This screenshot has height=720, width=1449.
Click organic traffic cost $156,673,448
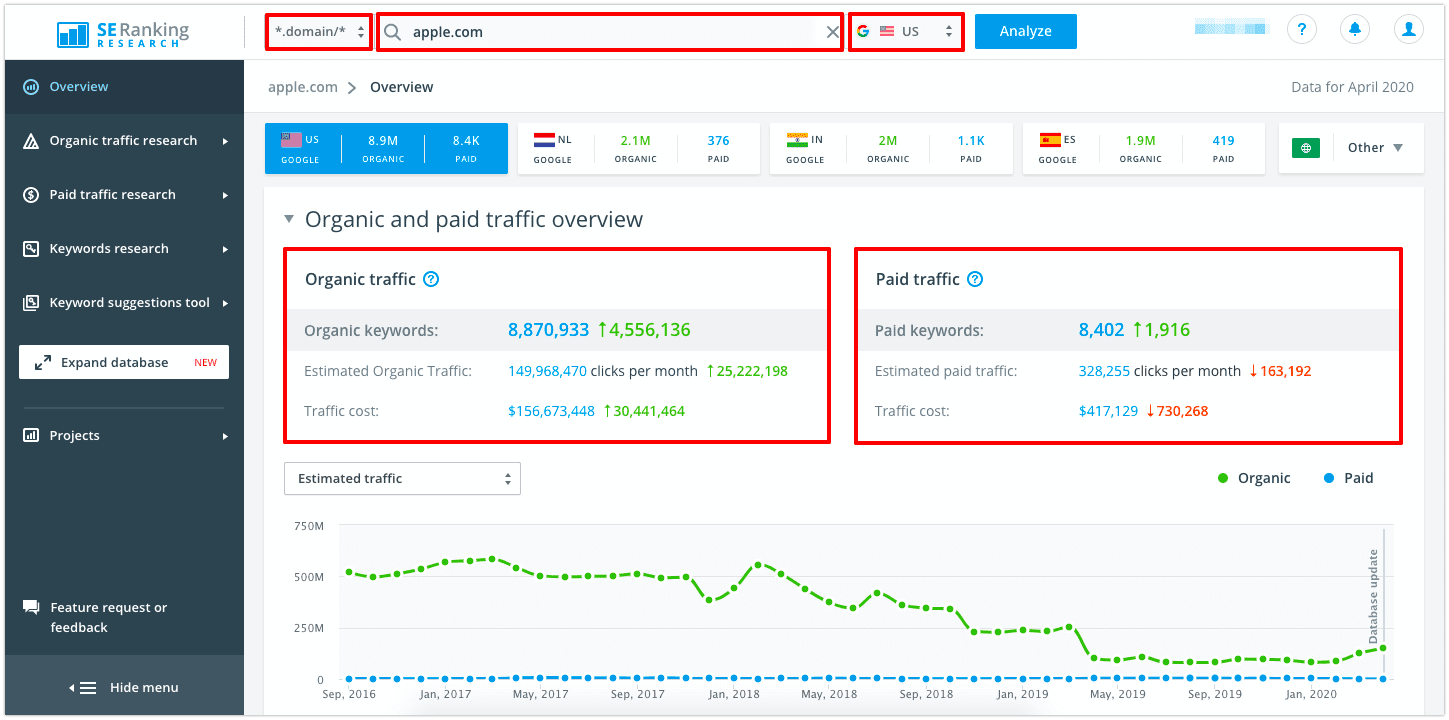[551, 411]
